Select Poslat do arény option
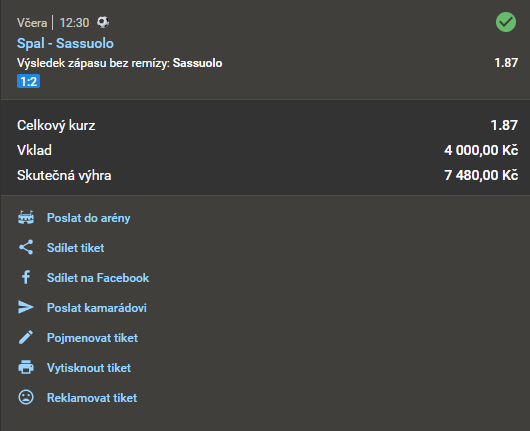 click(89, 218)
